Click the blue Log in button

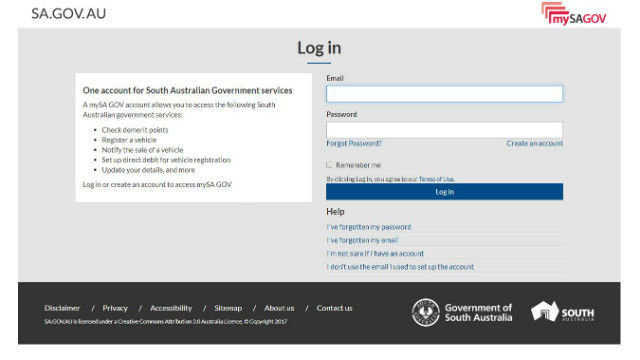pos(444,192)
